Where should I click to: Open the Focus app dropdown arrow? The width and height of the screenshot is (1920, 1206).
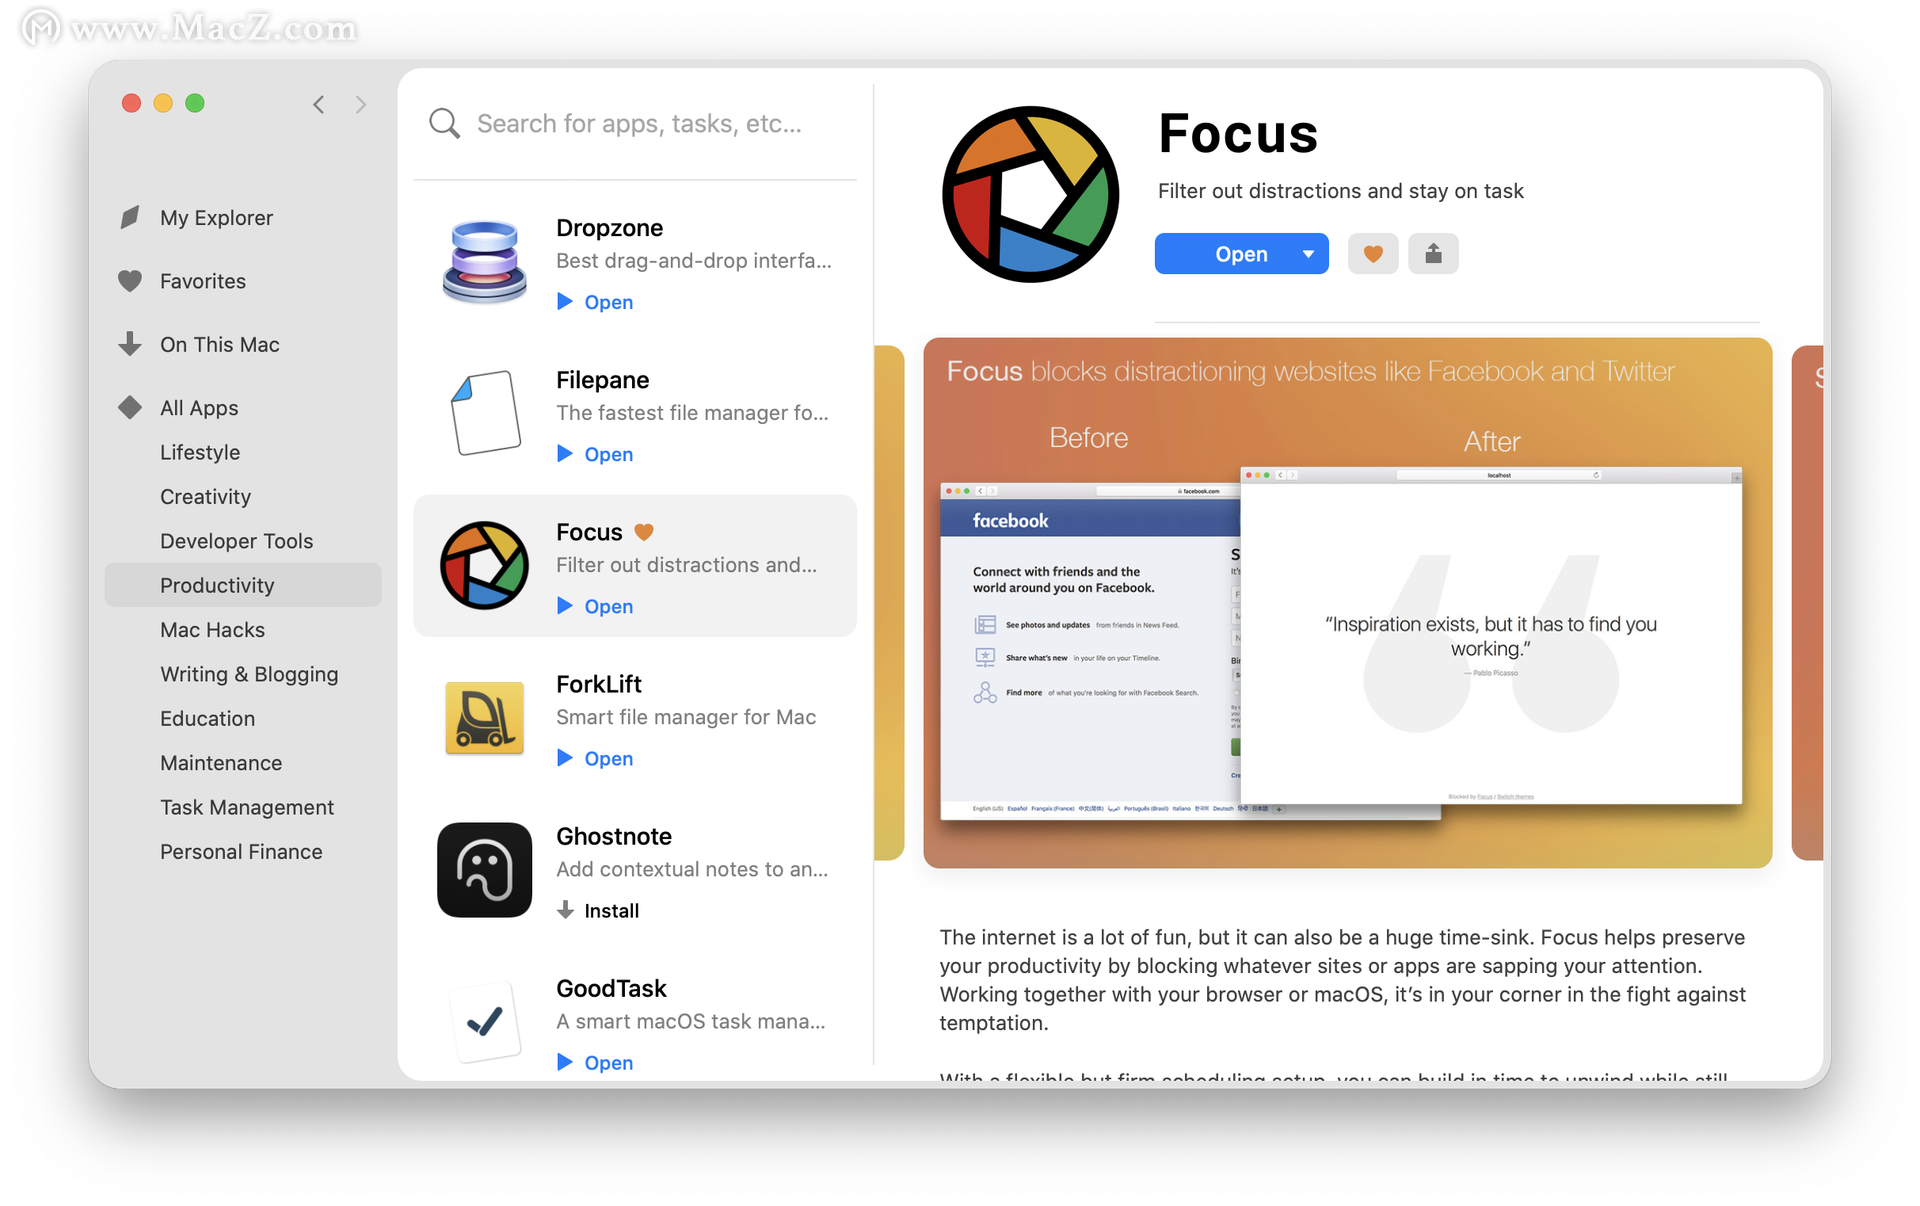[1307, 253]
